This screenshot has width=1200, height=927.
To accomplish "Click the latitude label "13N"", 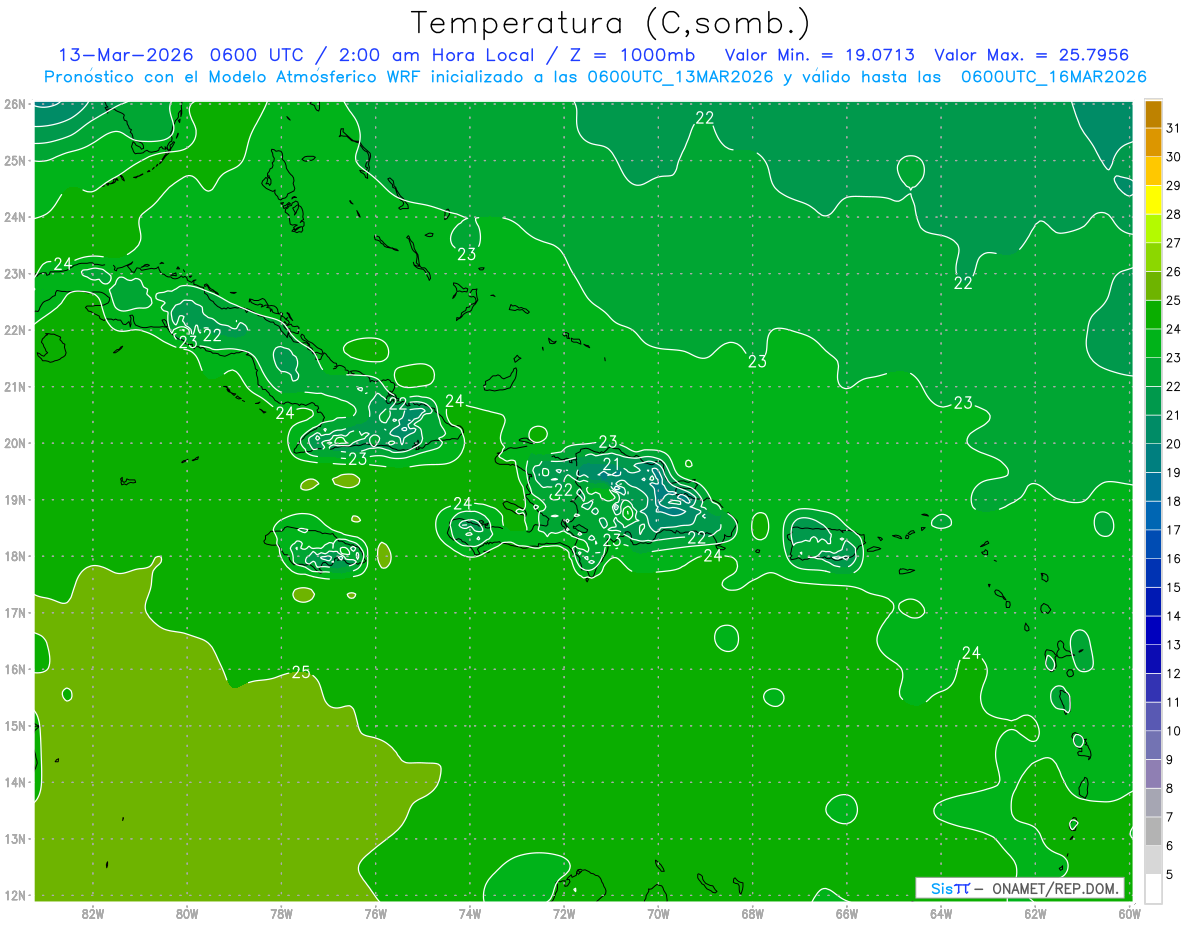I will 15,839.
